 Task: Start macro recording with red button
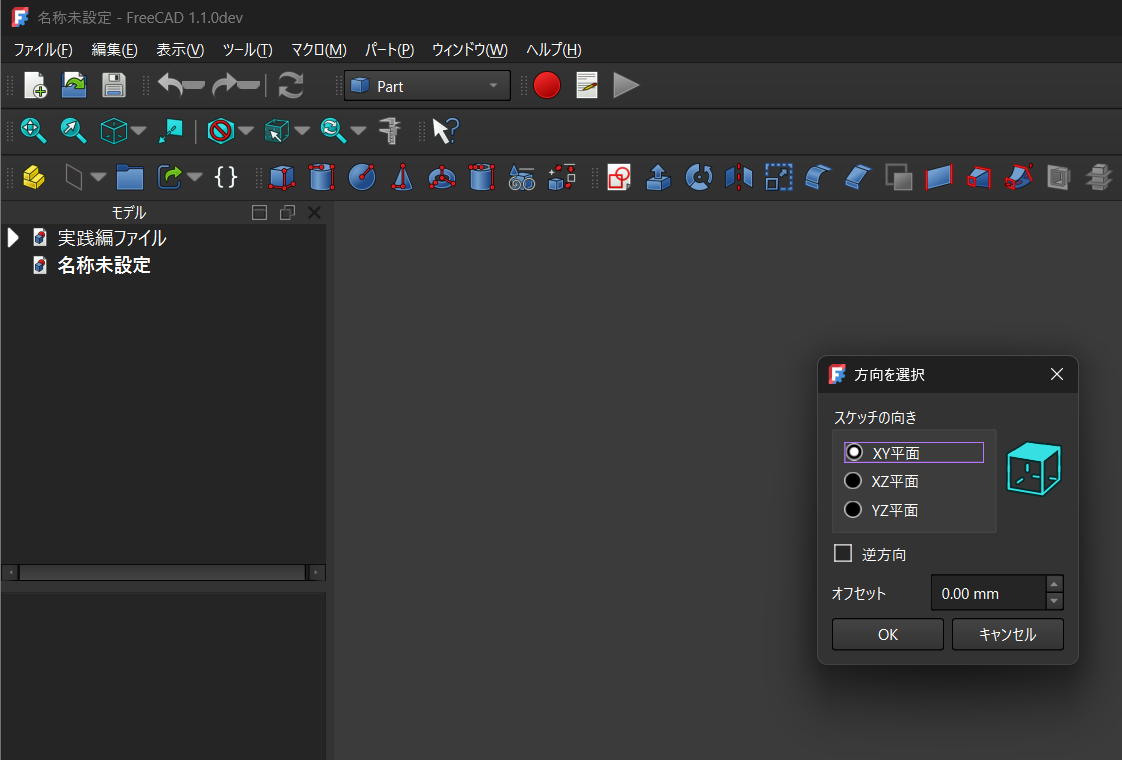(x=546, y=86)
